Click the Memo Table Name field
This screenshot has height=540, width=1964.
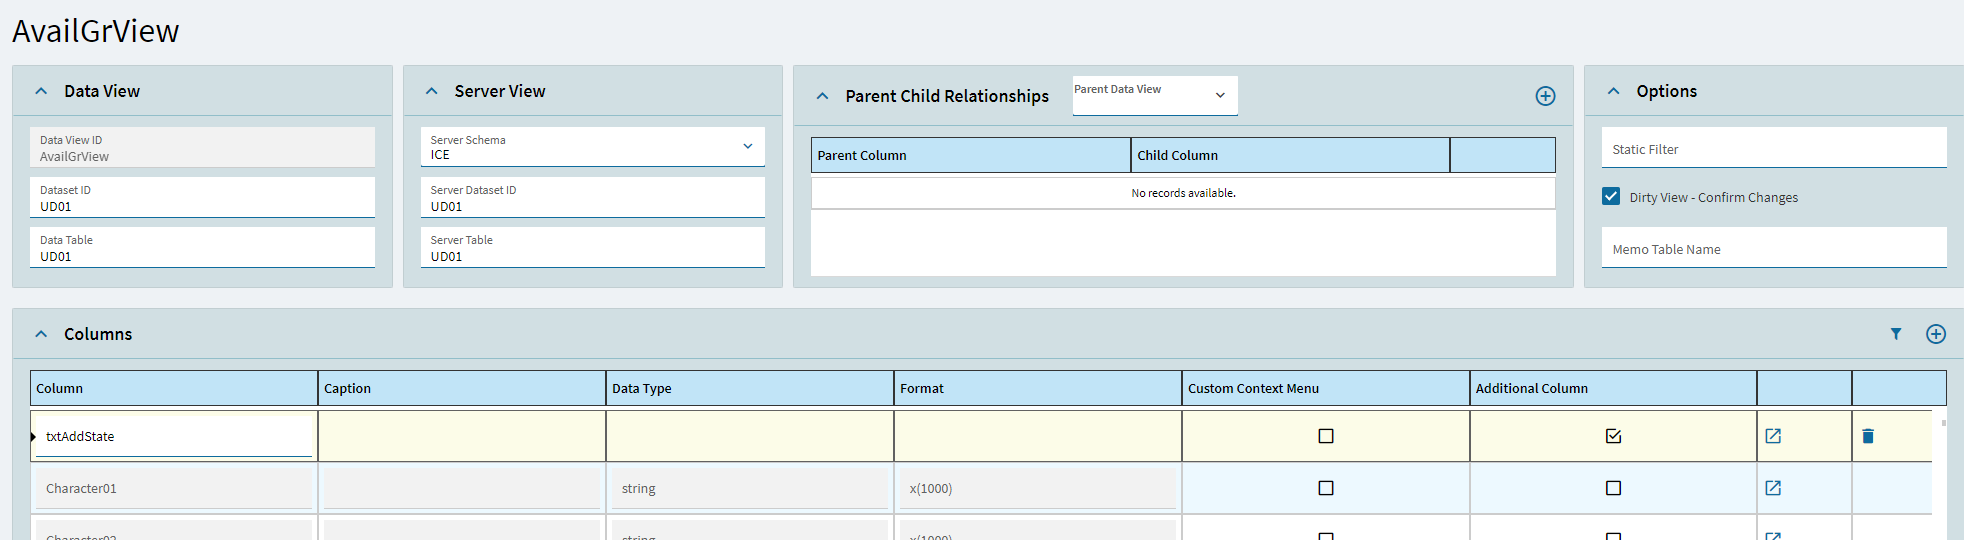[1773, 249]
